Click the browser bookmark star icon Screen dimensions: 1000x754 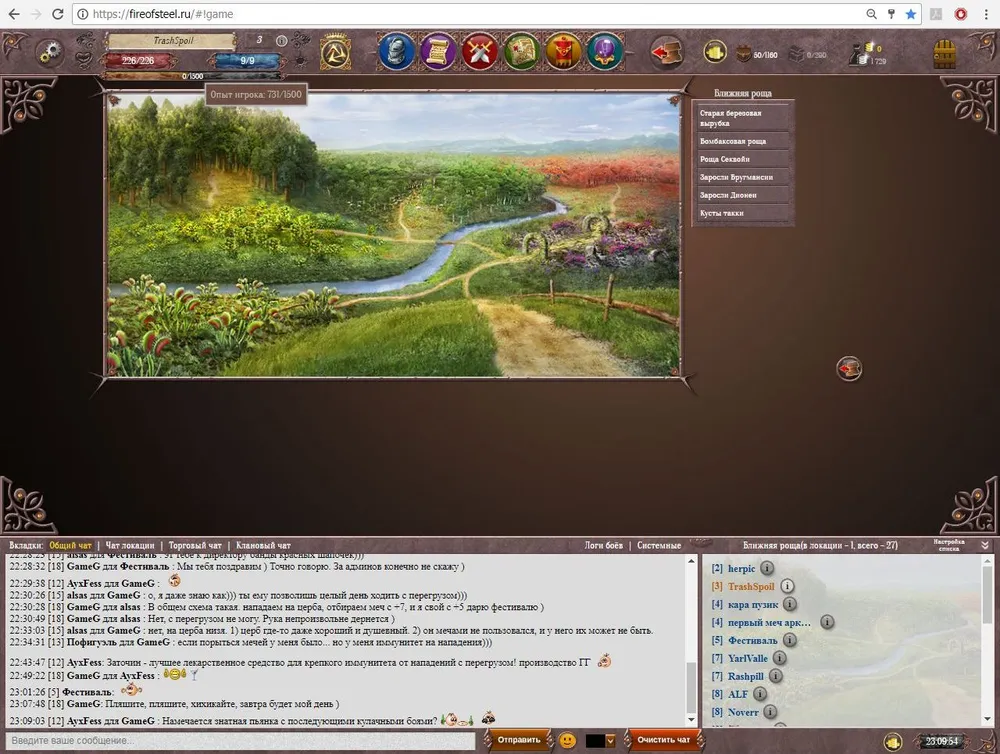(911, 14)
